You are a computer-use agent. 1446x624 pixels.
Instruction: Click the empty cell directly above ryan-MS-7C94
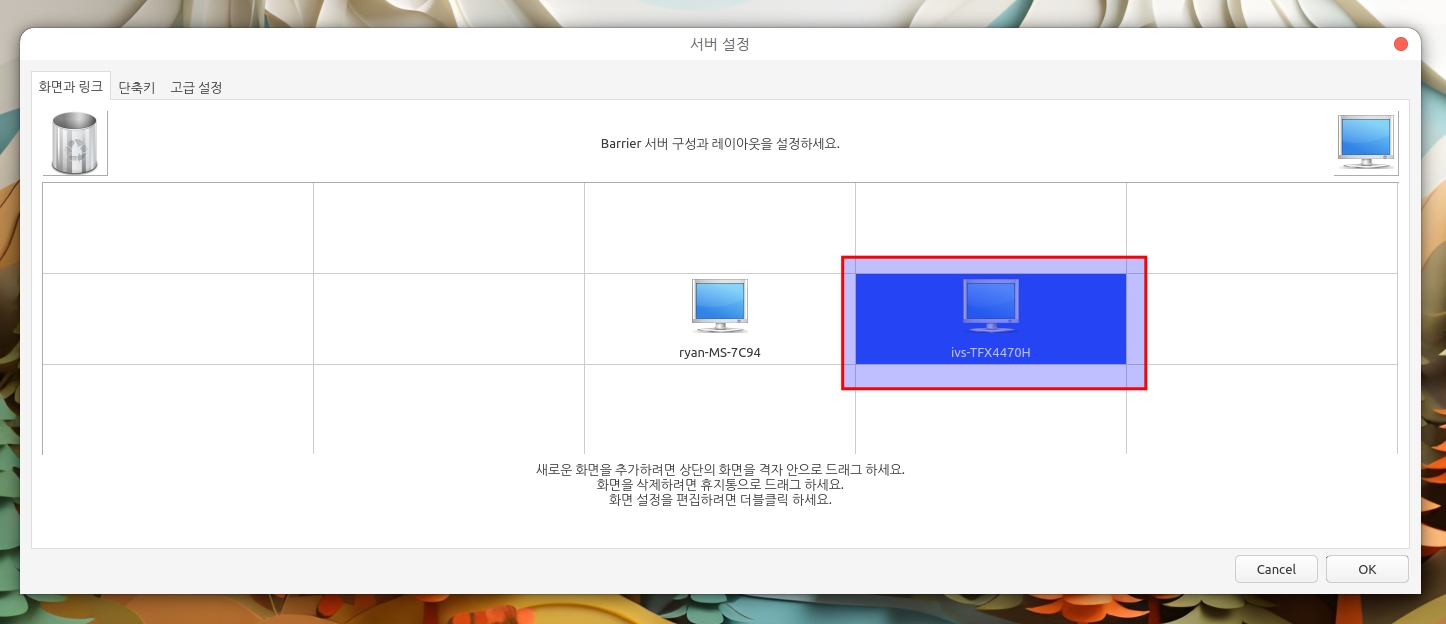click(719, 228)
